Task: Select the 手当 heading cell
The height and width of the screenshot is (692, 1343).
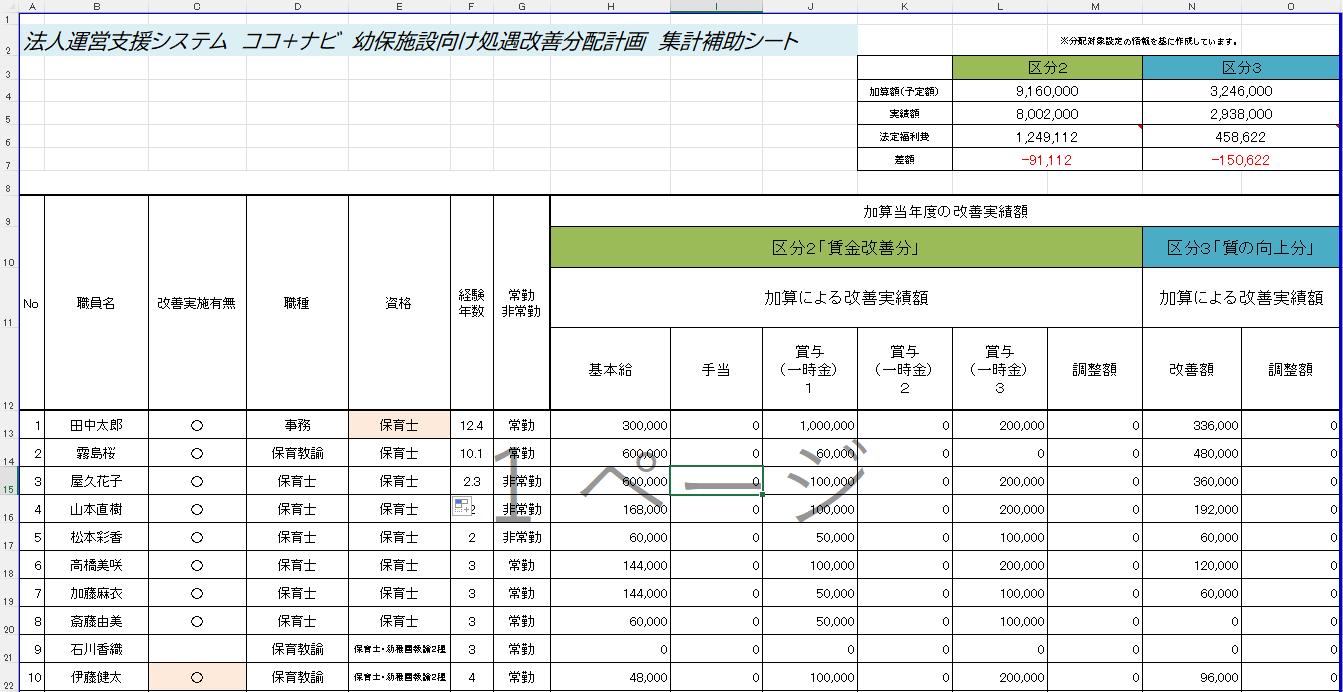Action: 716,369
